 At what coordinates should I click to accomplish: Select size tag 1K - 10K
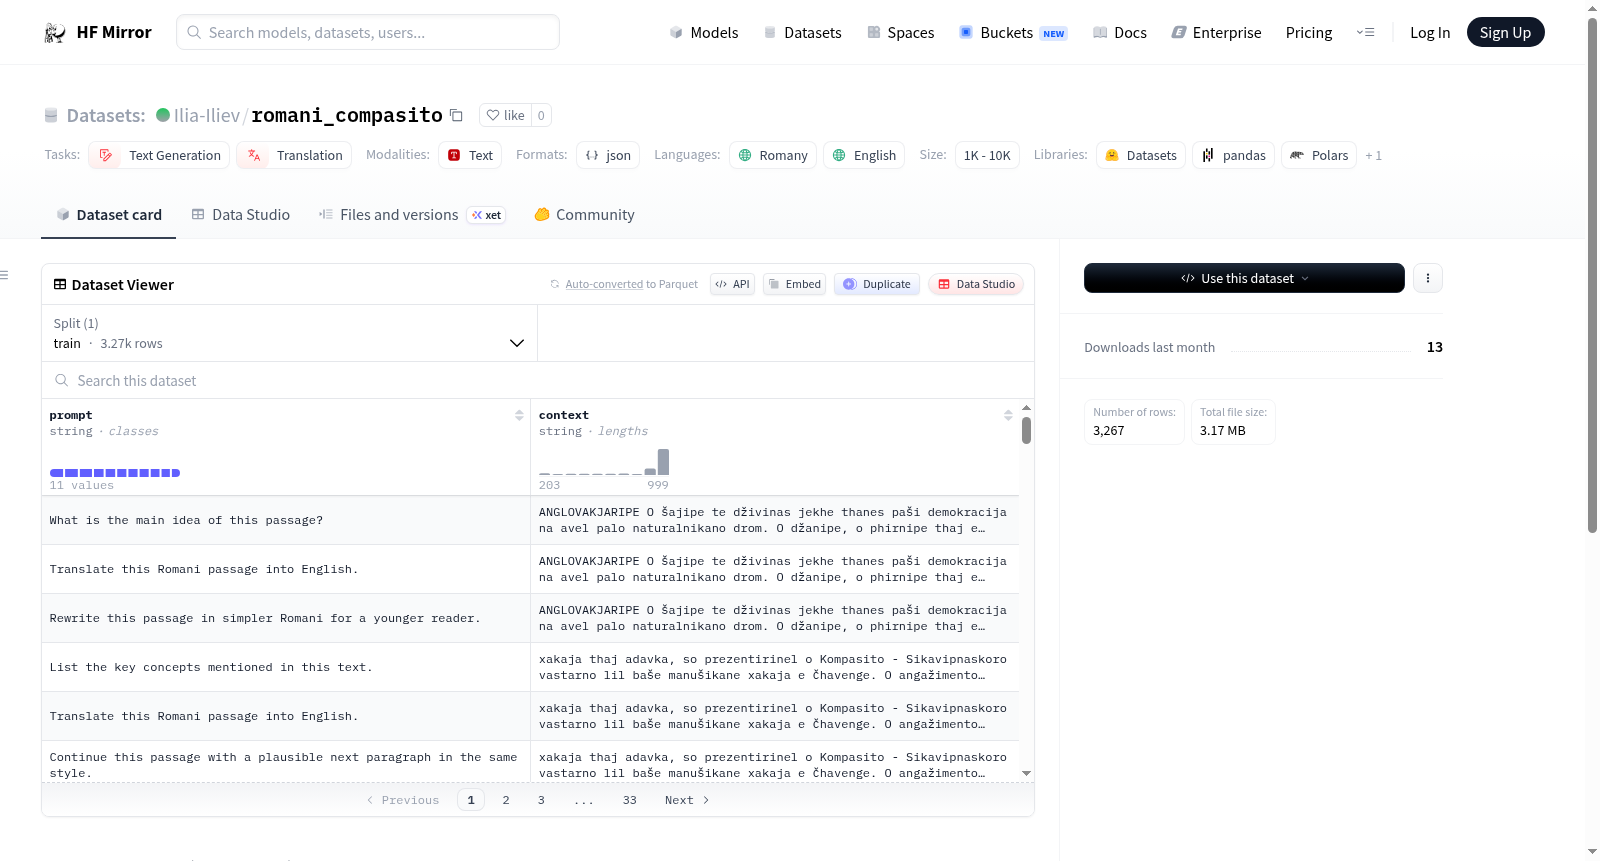click(x=987, y=155)
